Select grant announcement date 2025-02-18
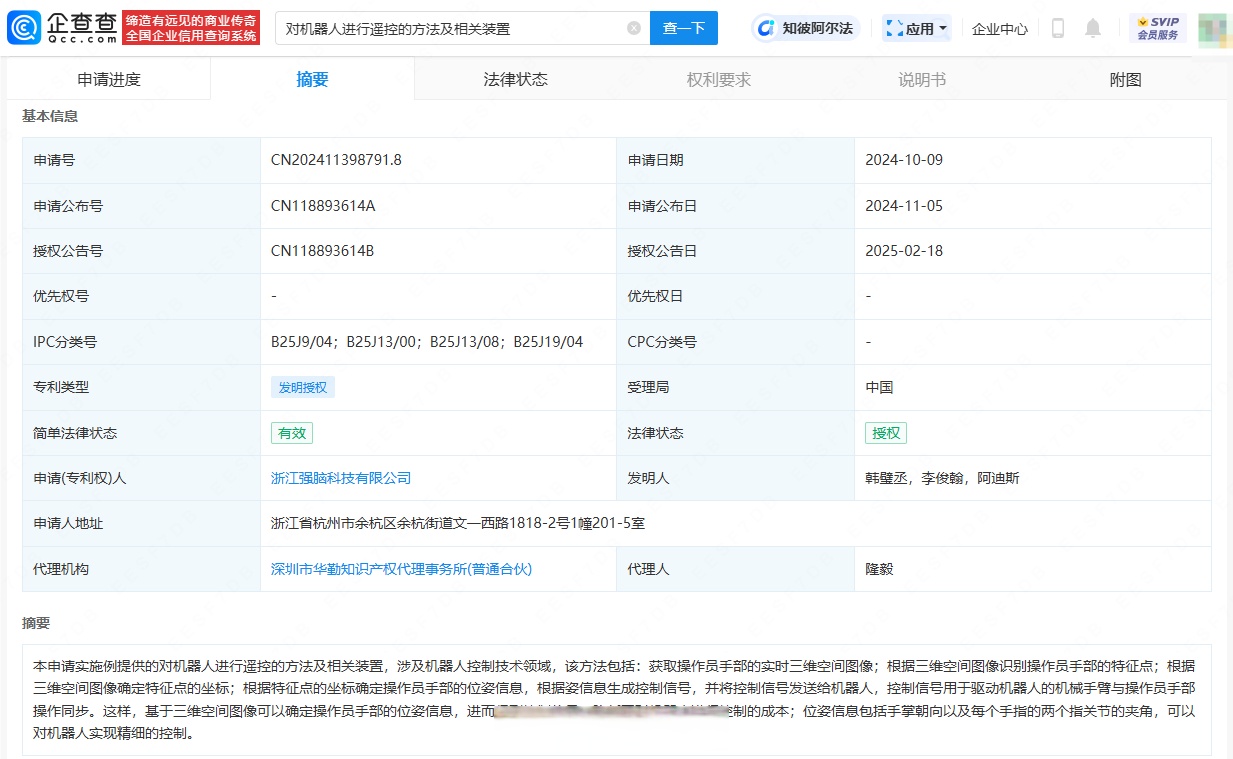This screenshot has width=1233, height=759. click(904, 251)
